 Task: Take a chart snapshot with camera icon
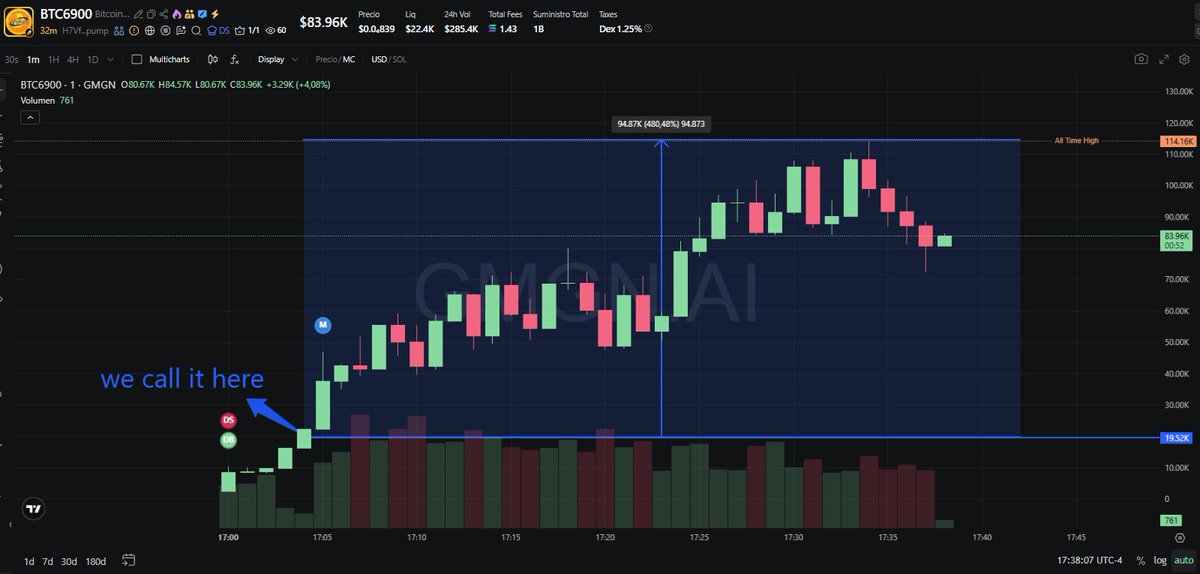pos(1141,59)
